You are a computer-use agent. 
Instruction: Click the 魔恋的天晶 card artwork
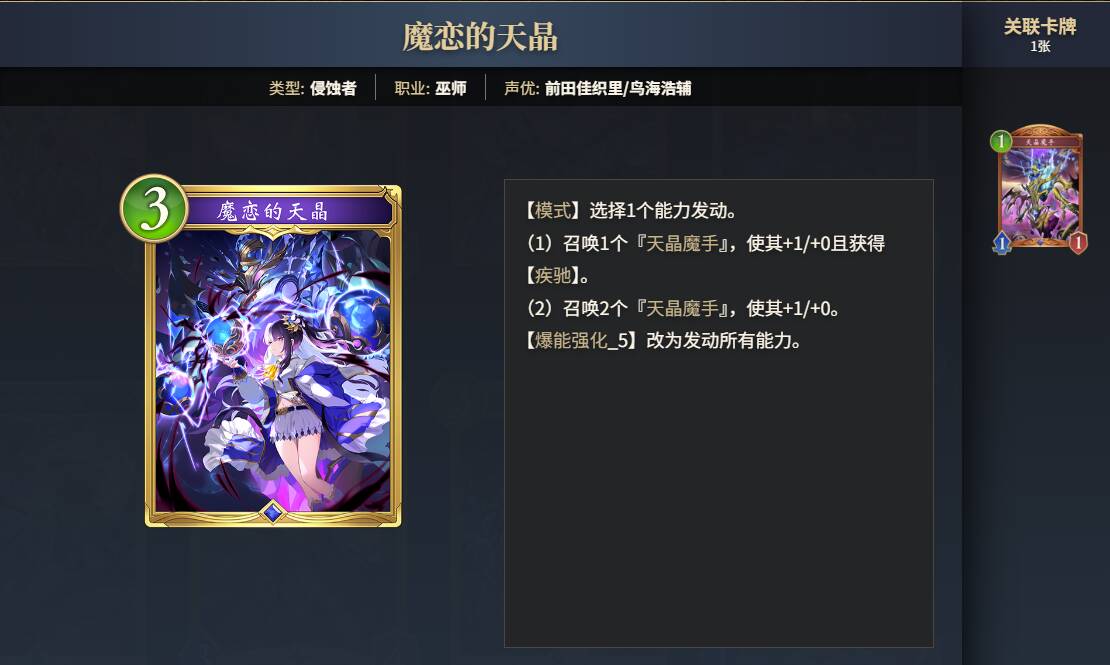click(x=273, y=372)
